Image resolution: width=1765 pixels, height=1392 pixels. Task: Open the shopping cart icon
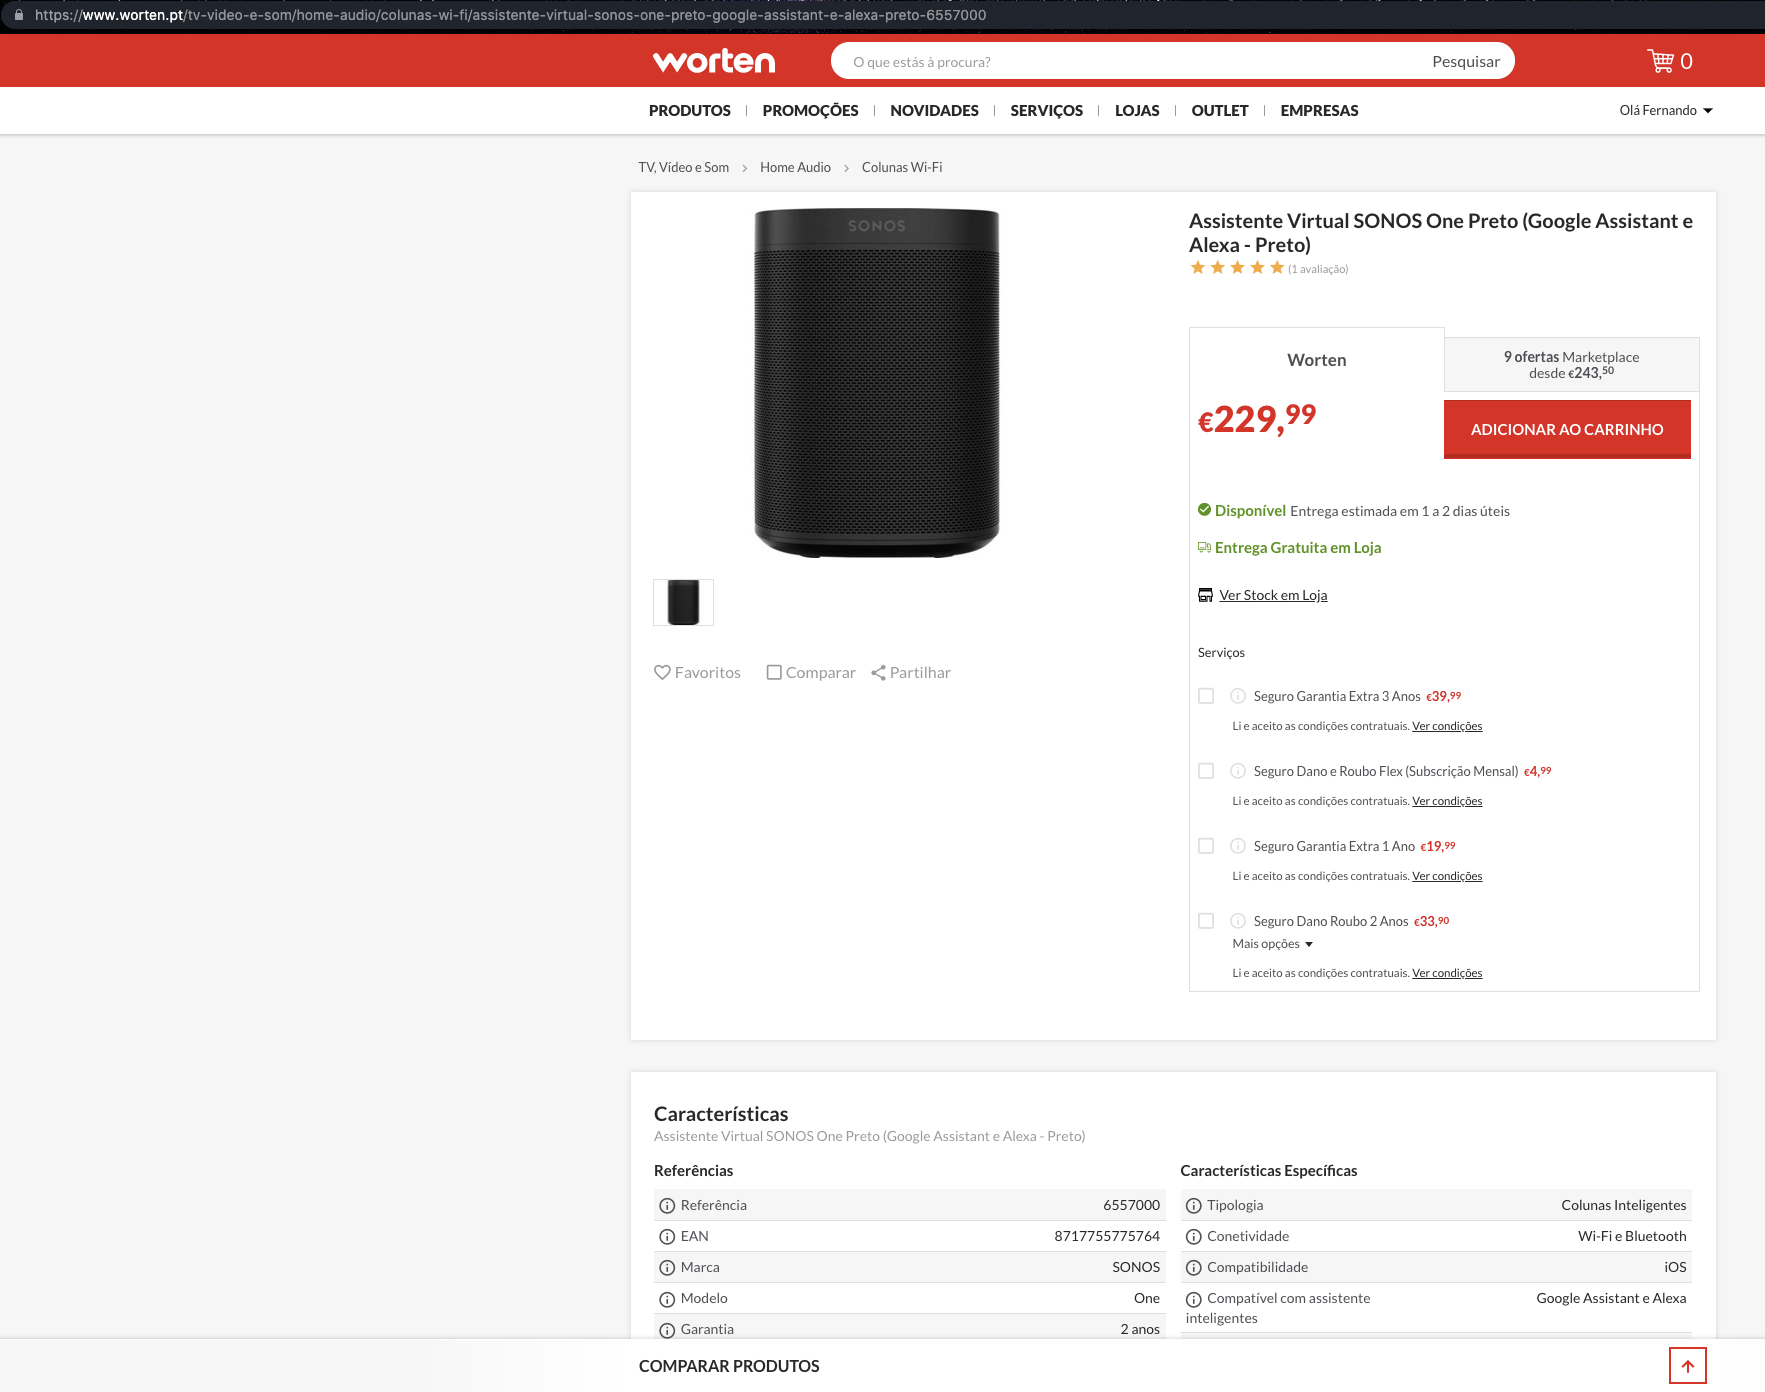pos(1661,61)
